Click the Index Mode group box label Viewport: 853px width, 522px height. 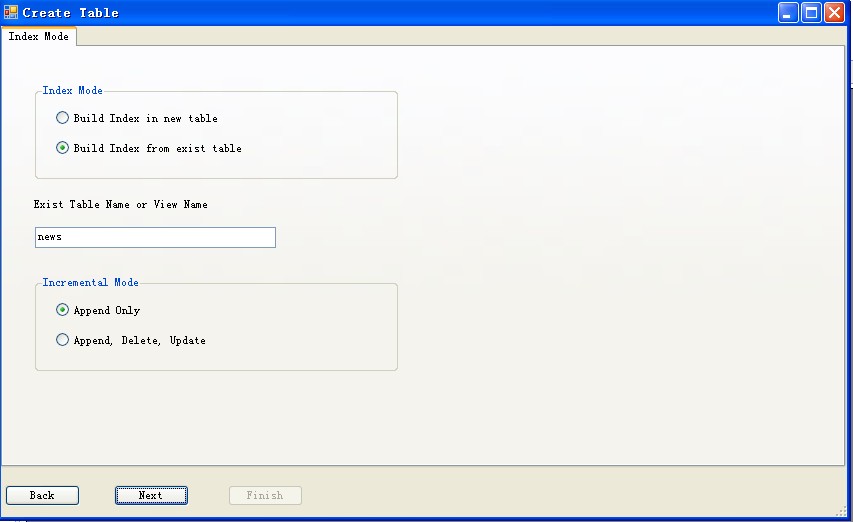point(72,90)
